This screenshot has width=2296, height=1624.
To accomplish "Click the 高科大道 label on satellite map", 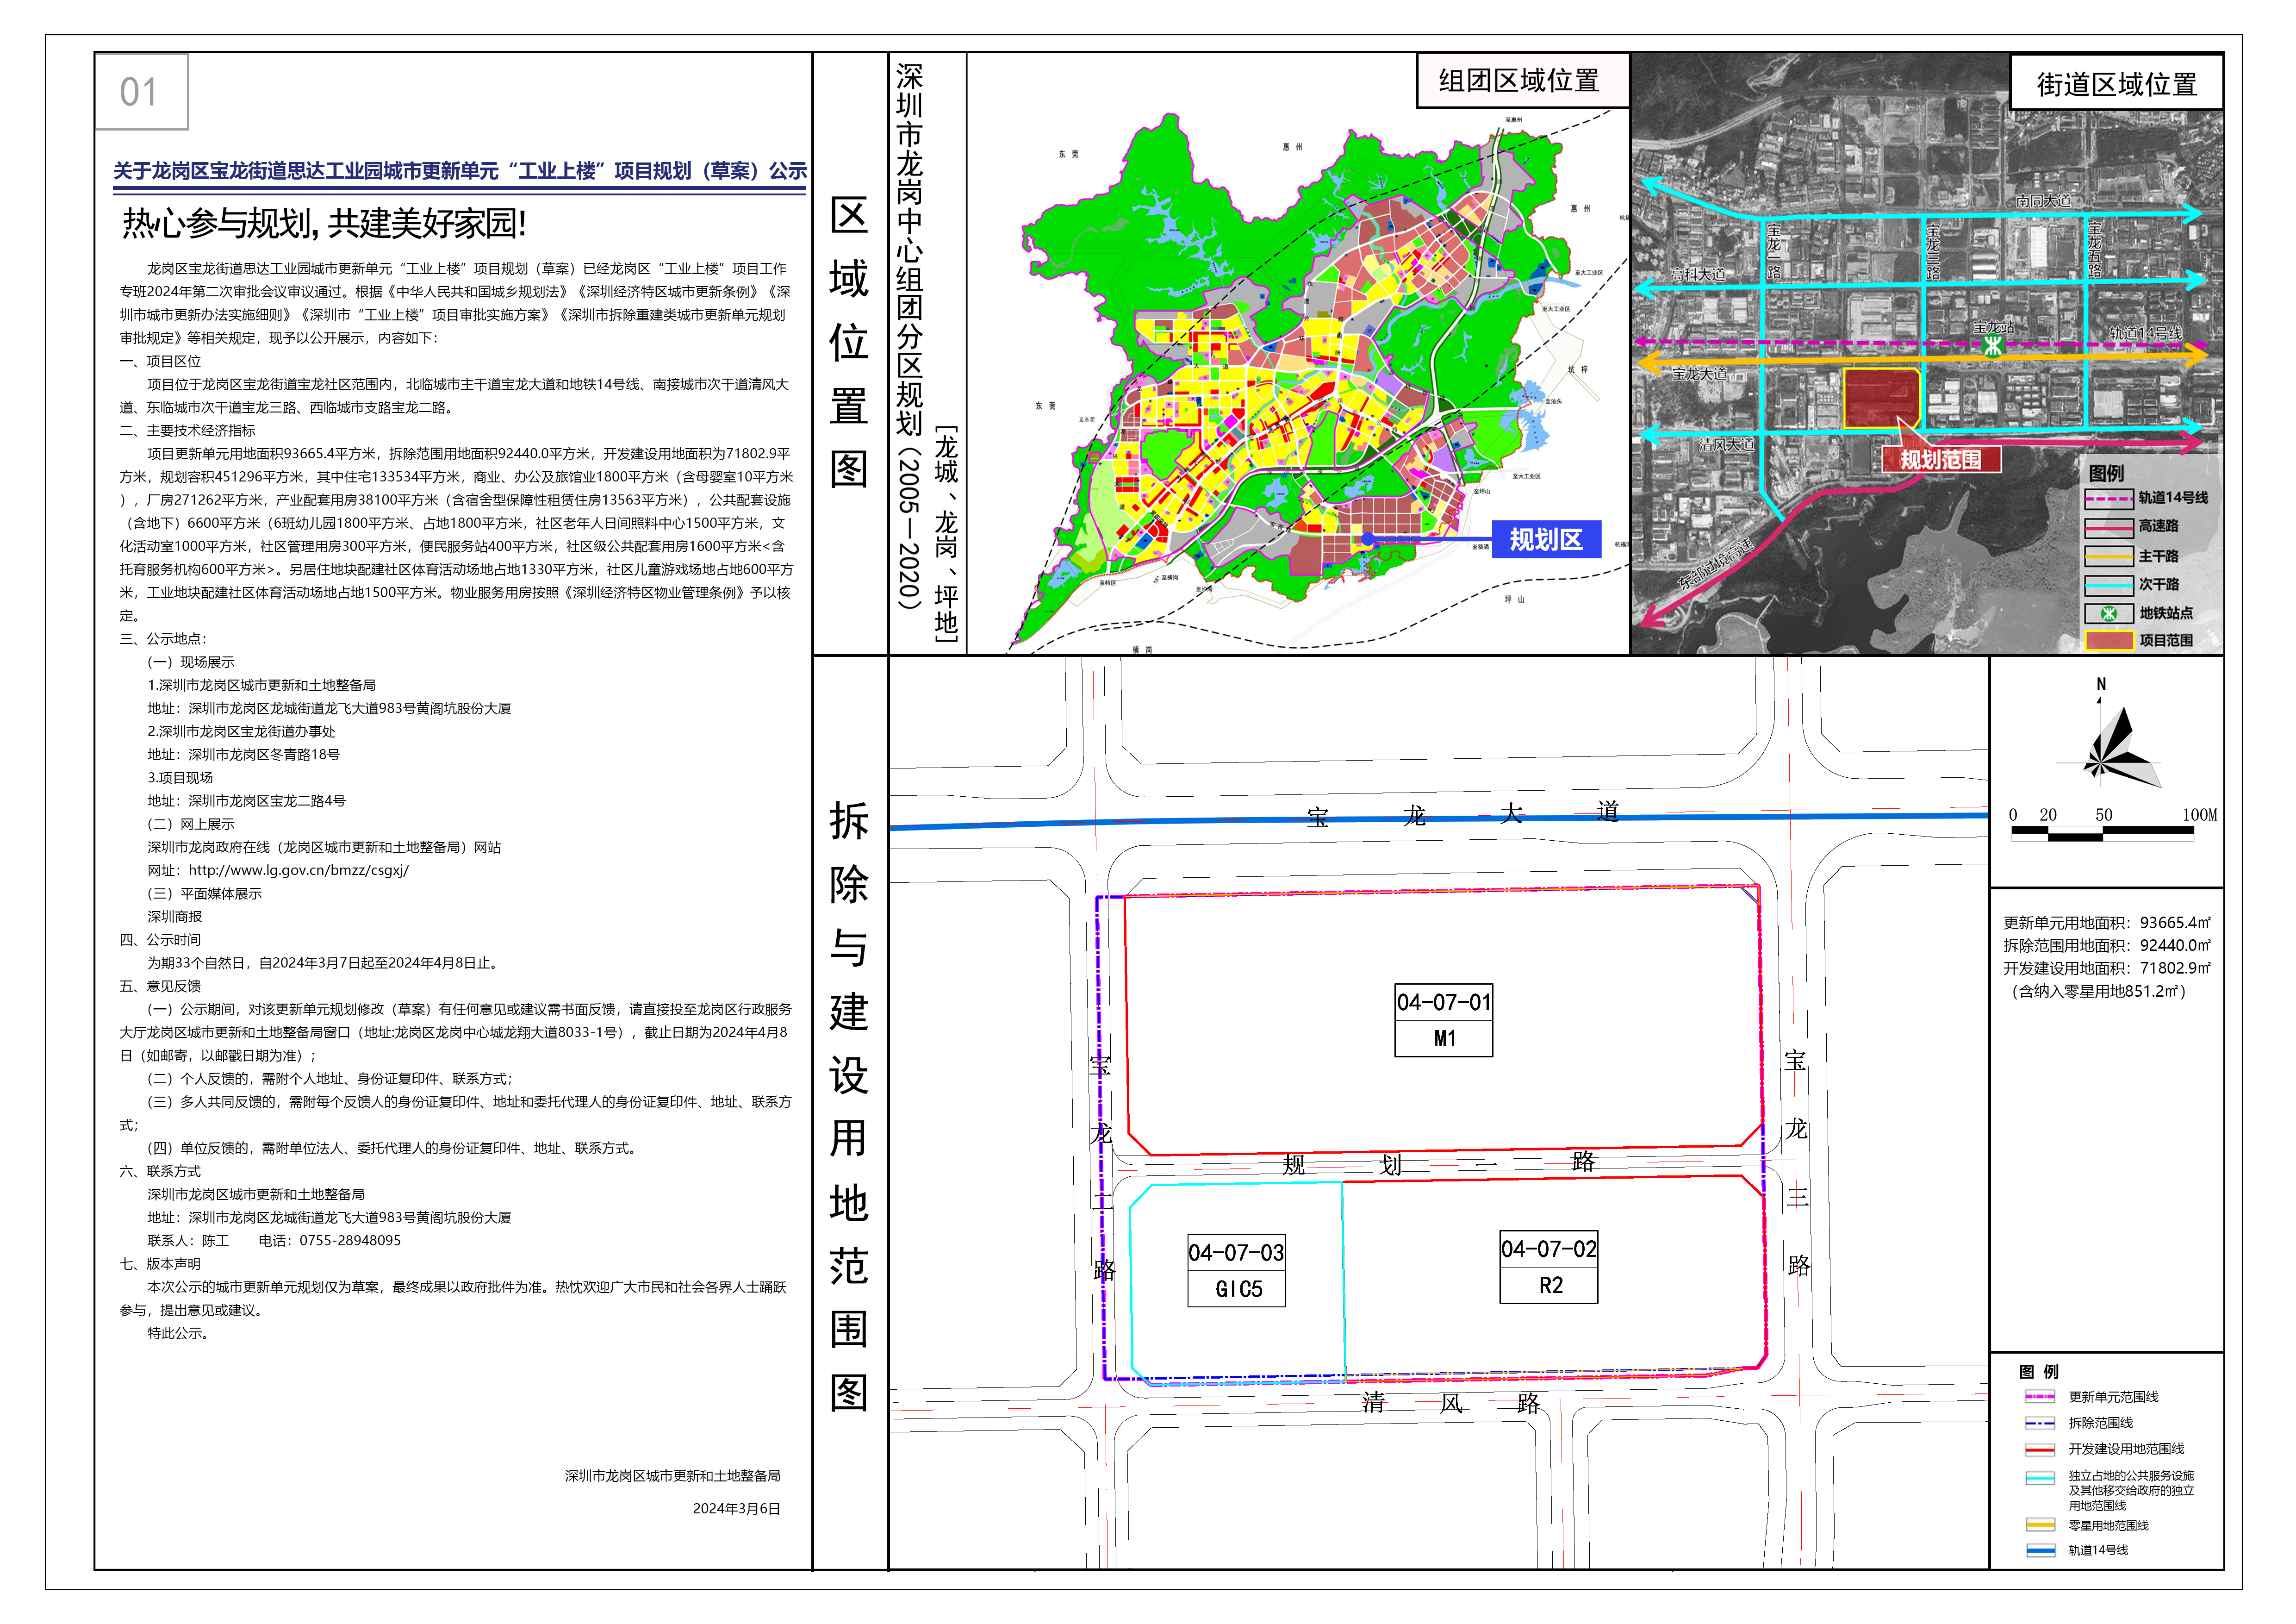I will [1698, 274].
